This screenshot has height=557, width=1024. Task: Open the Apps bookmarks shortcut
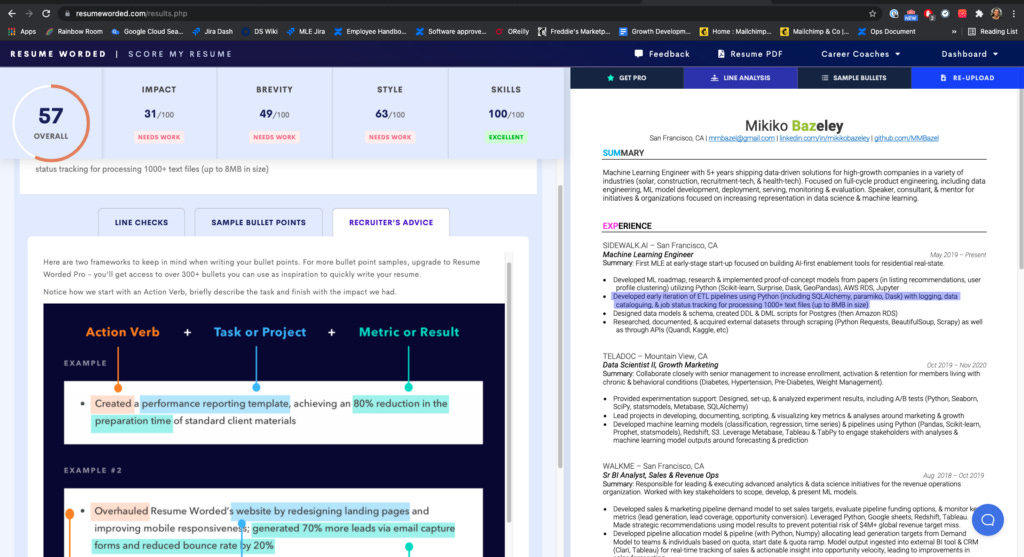pyautogui.click(x=22, y=31)
